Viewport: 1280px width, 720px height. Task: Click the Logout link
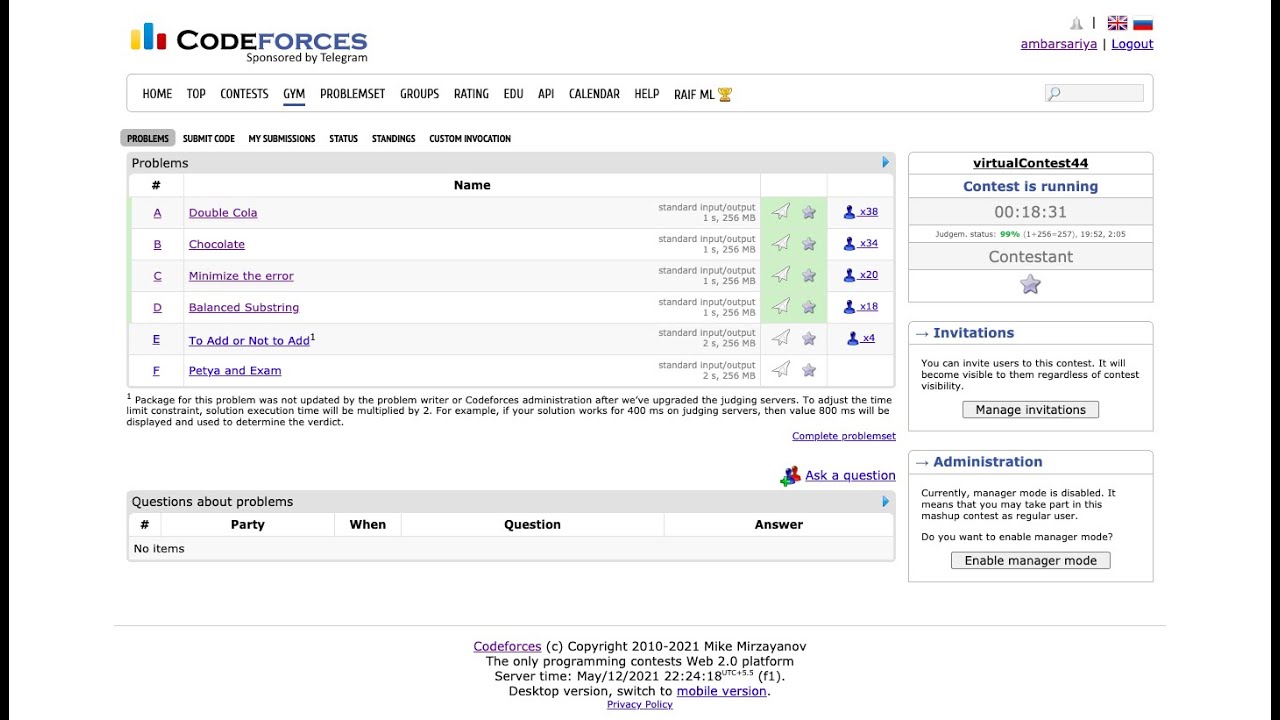[1132, 44]
